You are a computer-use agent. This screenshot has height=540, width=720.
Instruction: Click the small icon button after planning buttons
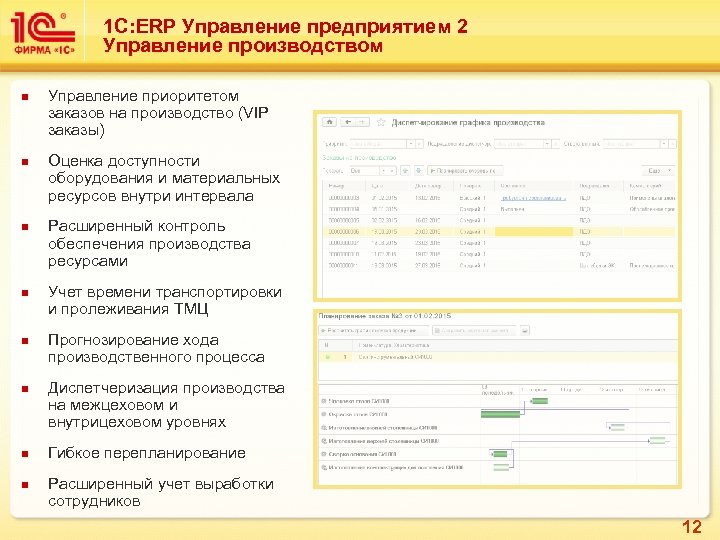point(524,331)
